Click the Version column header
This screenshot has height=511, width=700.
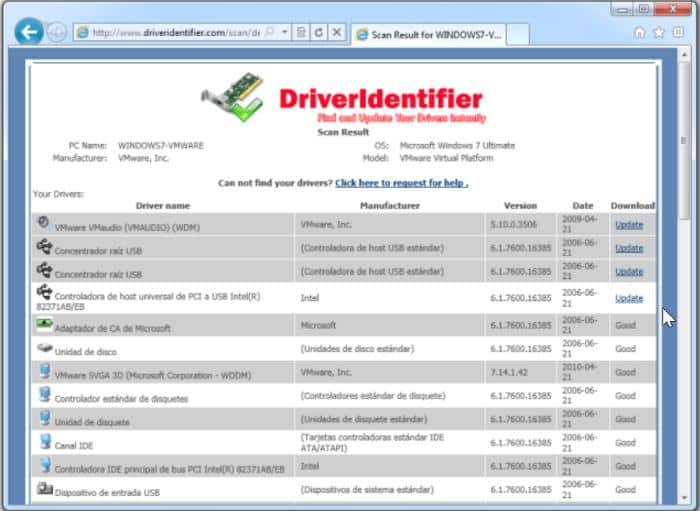tap(520, 206)
